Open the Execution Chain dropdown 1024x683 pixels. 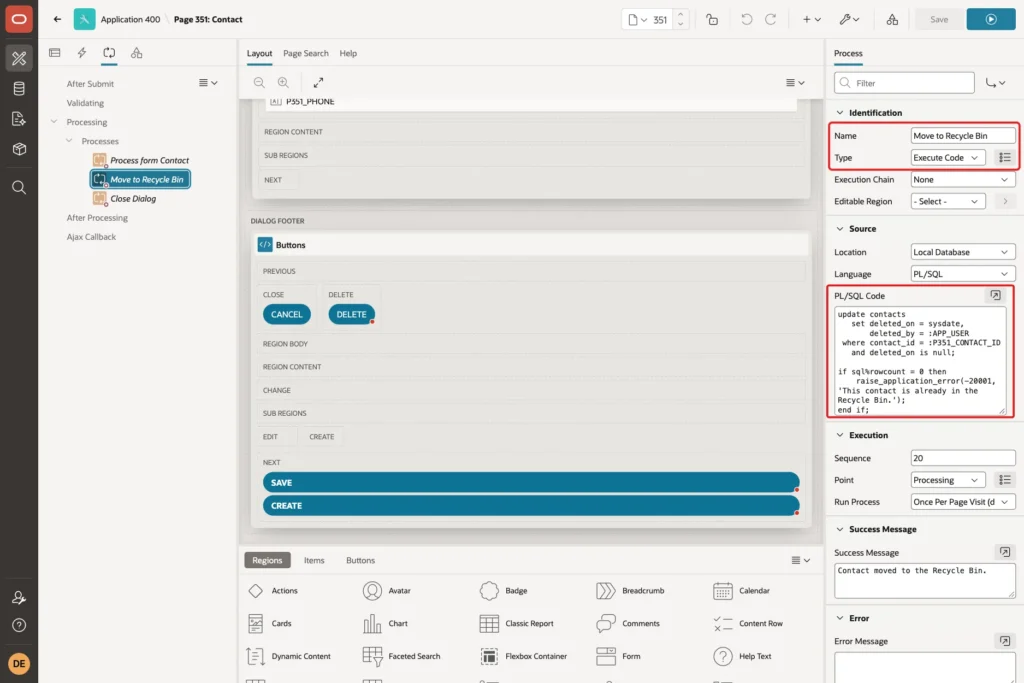coord(963,180)
